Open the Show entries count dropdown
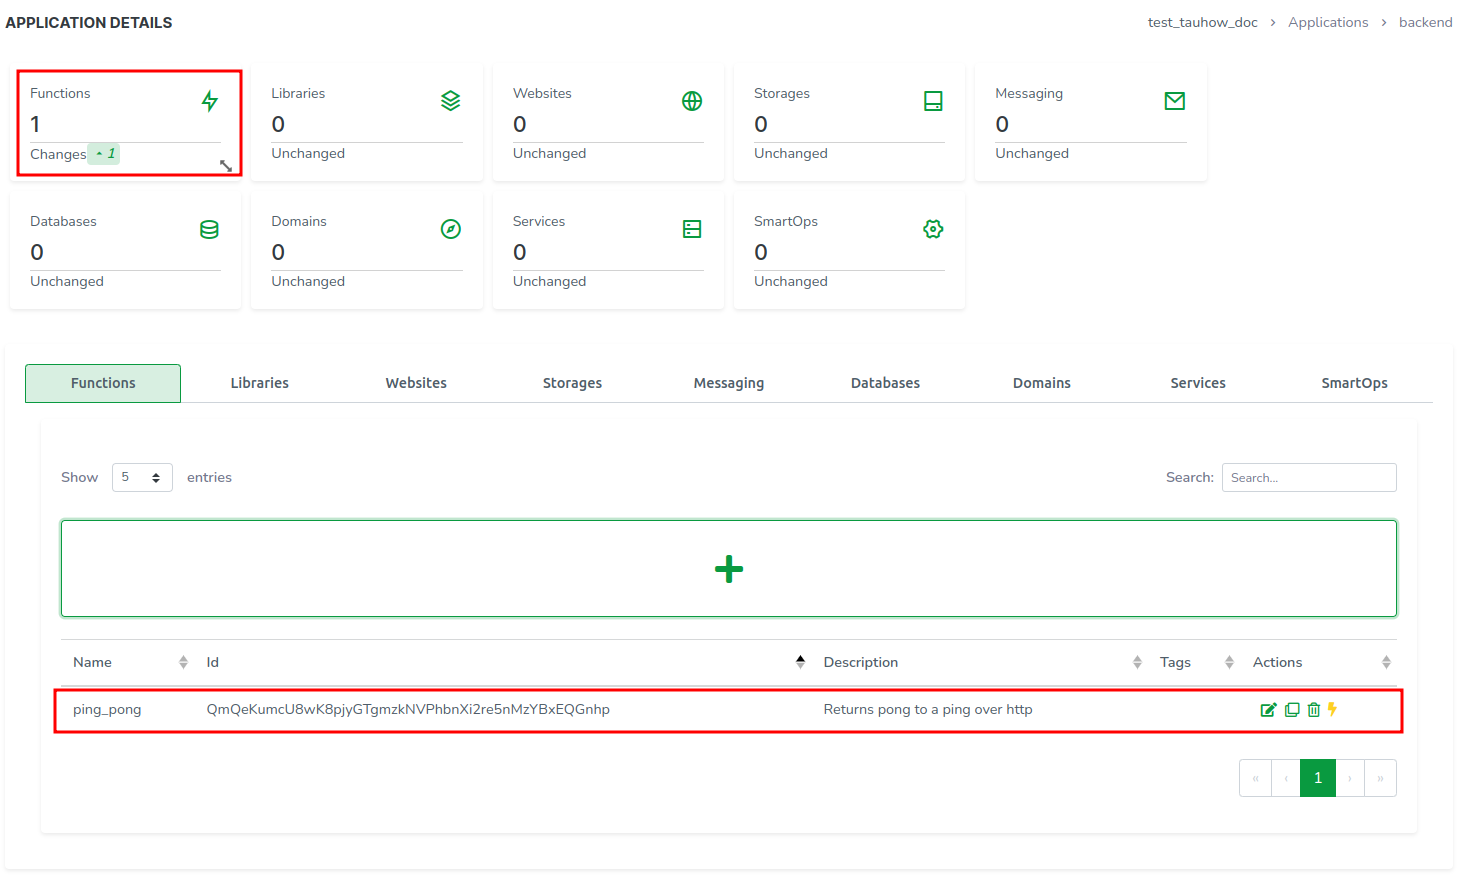Screen dimensions: 1465x878 [x=142, y=478]
